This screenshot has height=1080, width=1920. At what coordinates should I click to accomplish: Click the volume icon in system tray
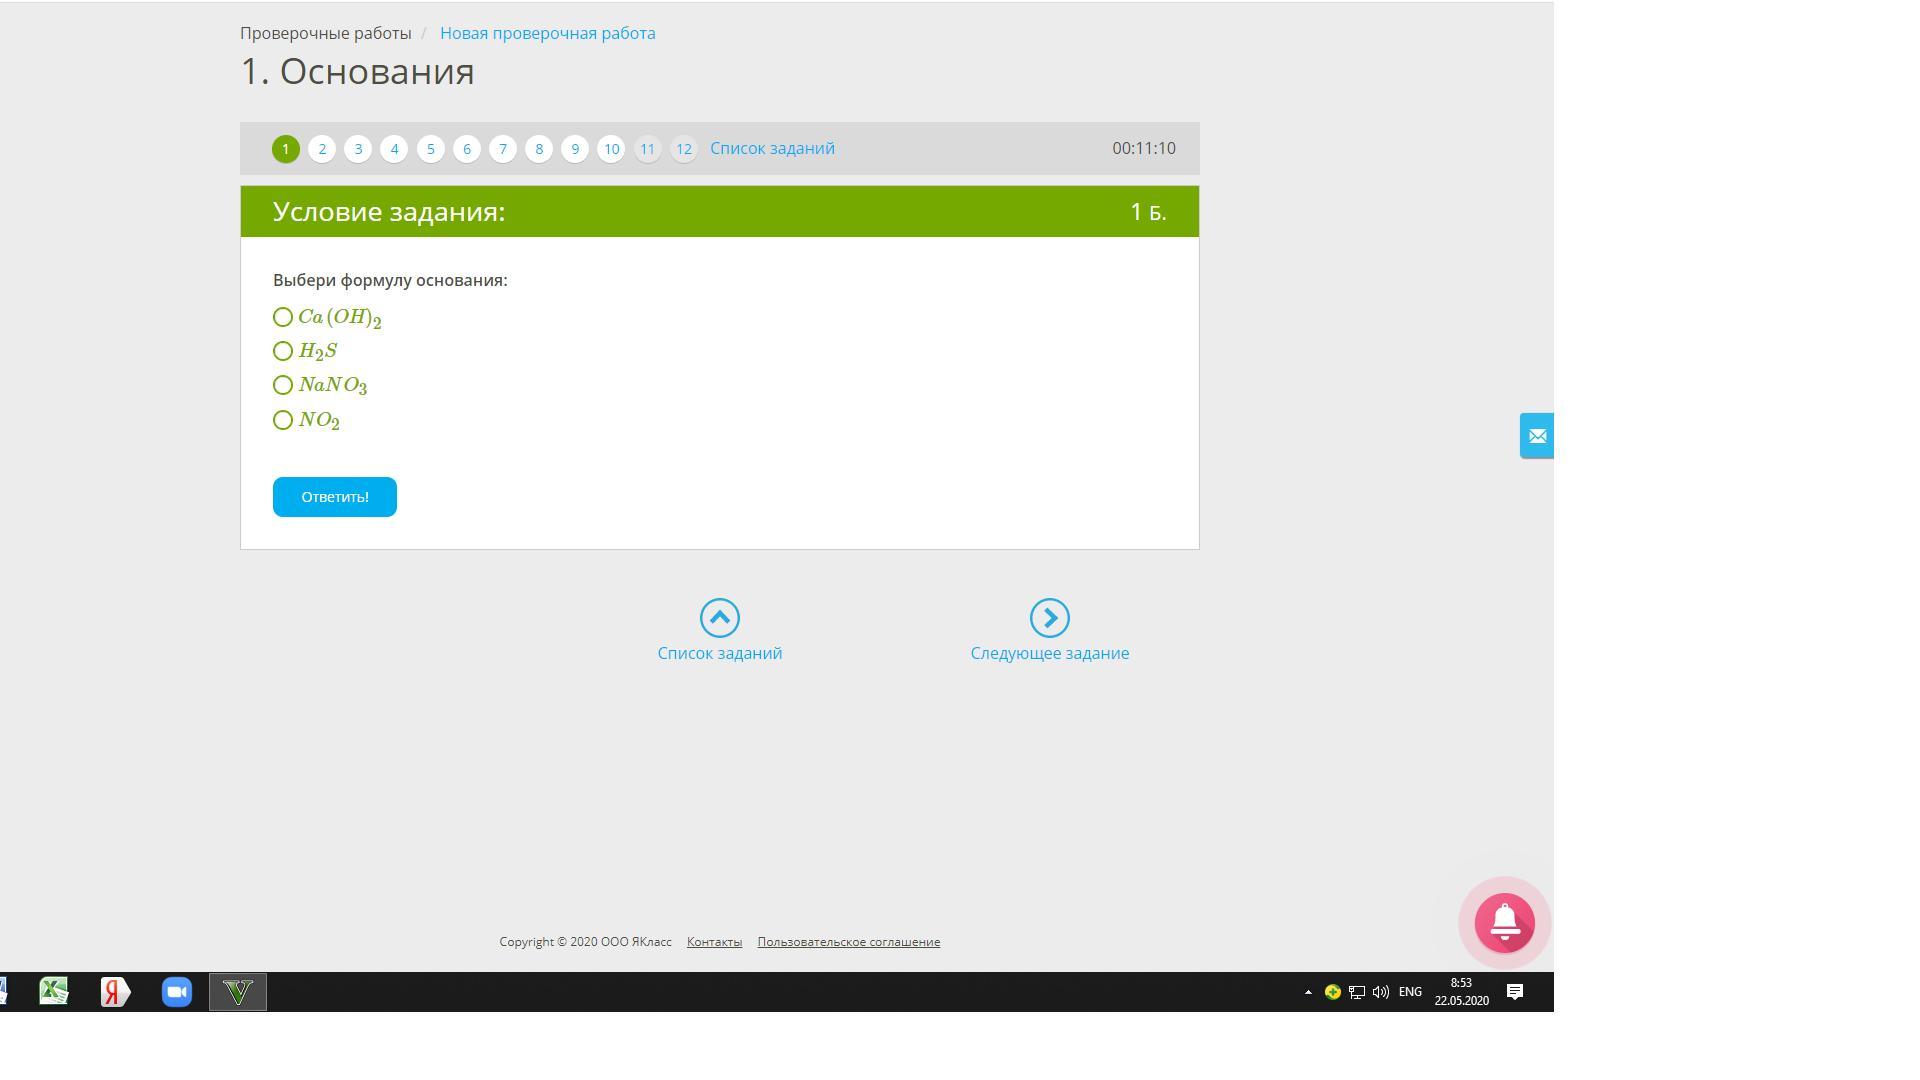coord(1381,992)
